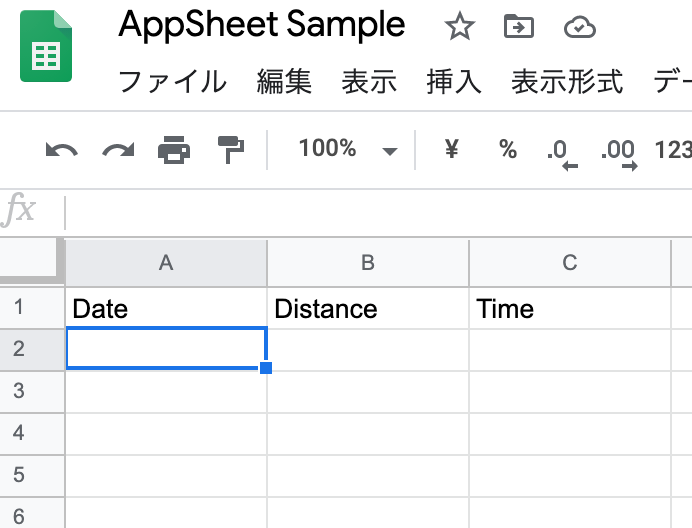Open the ファイル menu
The height and width of the screenshot is (528, 692).
[x=172, y=82]
